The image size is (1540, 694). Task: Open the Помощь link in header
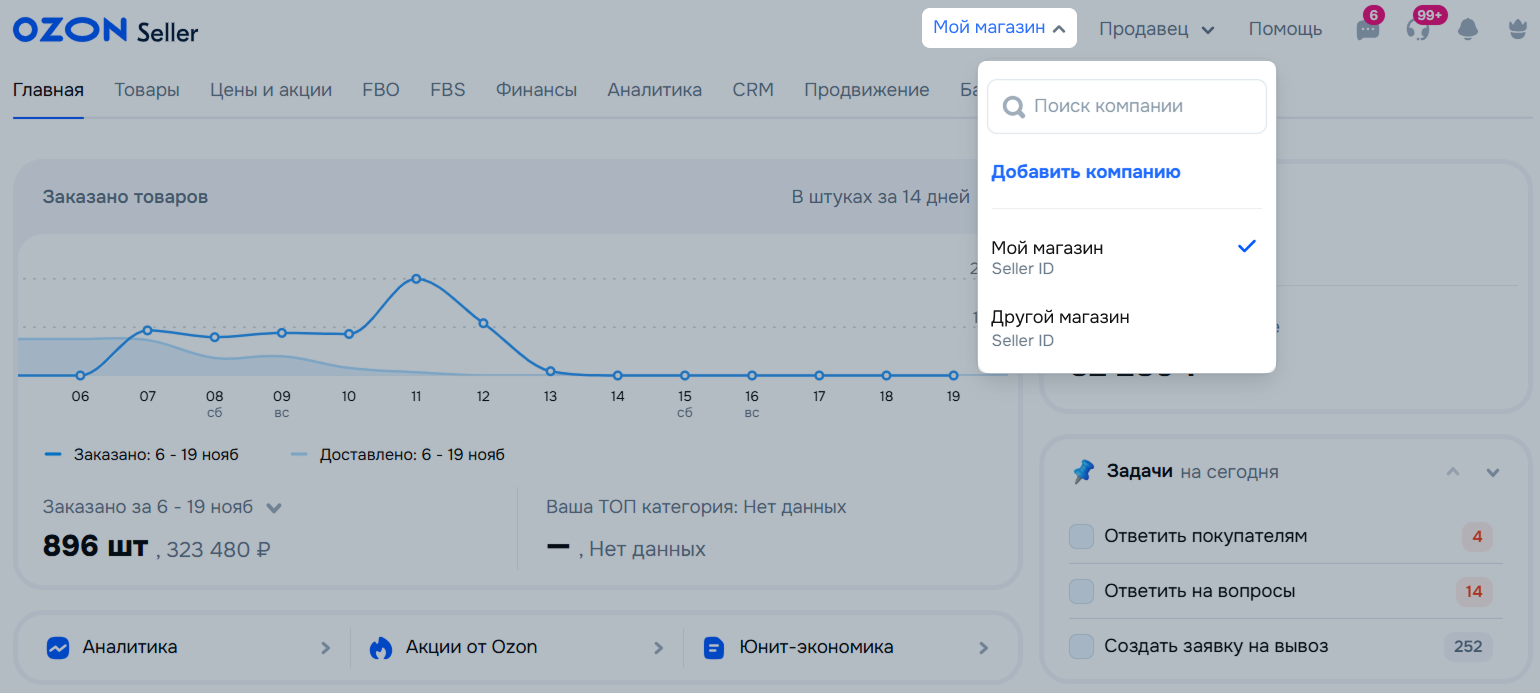pyautogui.click(x=1285, y=30)
